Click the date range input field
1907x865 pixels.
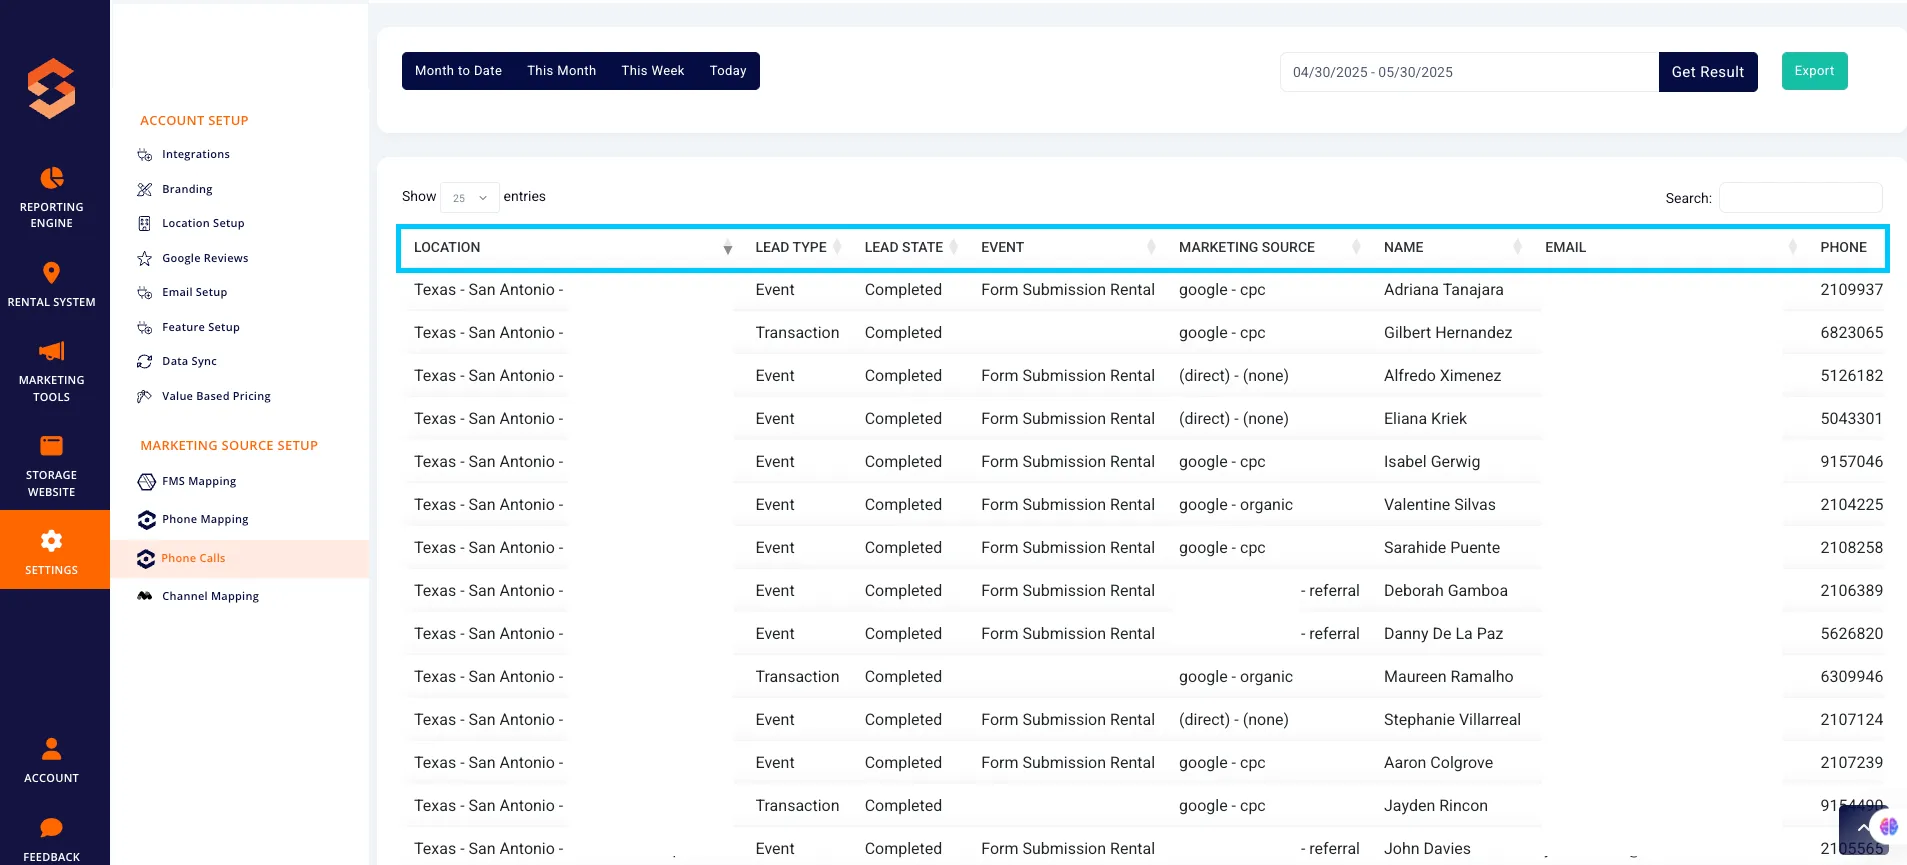tap(1469, 72)
